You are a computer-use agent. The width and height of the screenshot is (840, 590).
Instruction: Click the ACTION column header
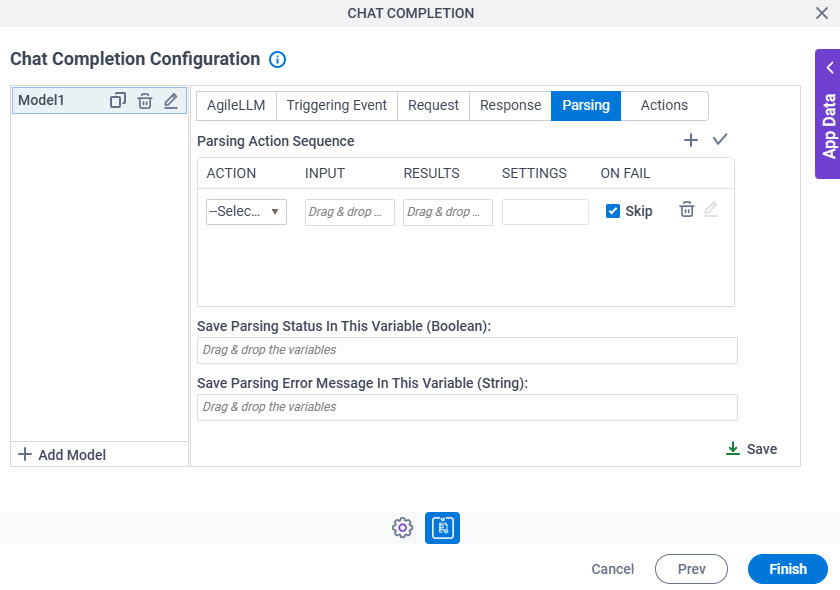pyautogui.click(x=231, y=174)
